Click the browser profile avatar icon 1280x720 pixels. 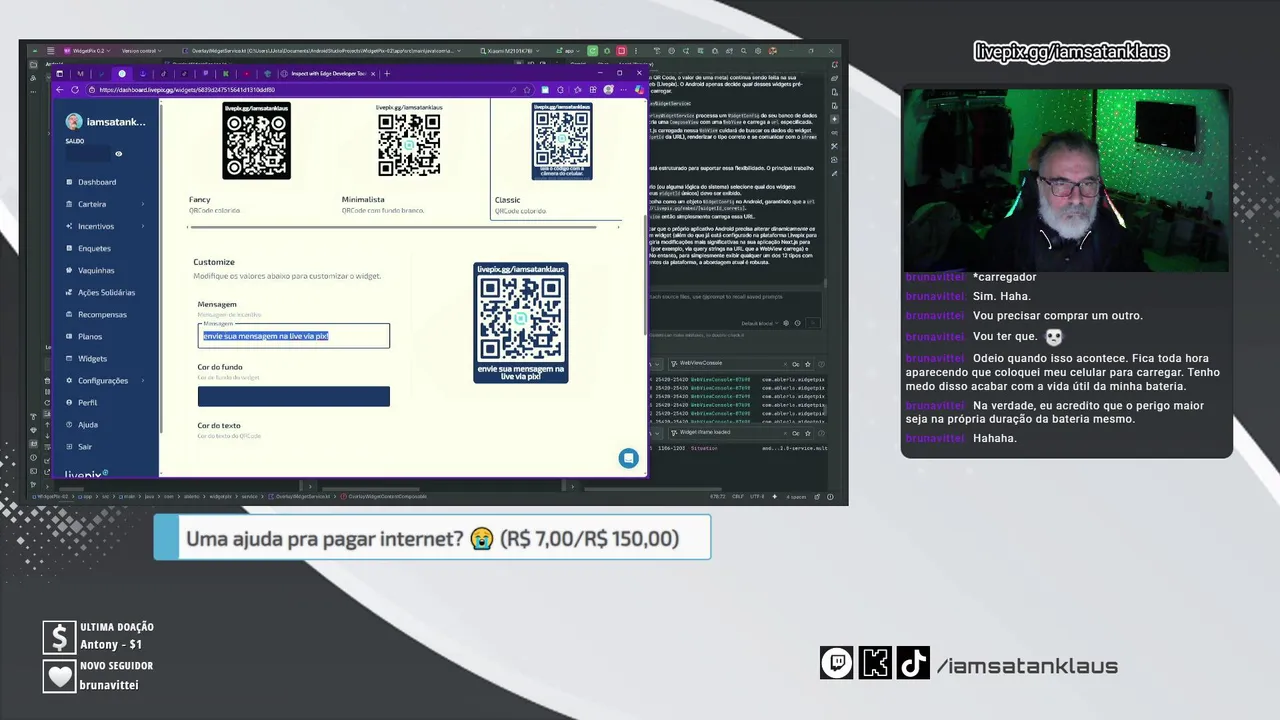coord(609,90)
